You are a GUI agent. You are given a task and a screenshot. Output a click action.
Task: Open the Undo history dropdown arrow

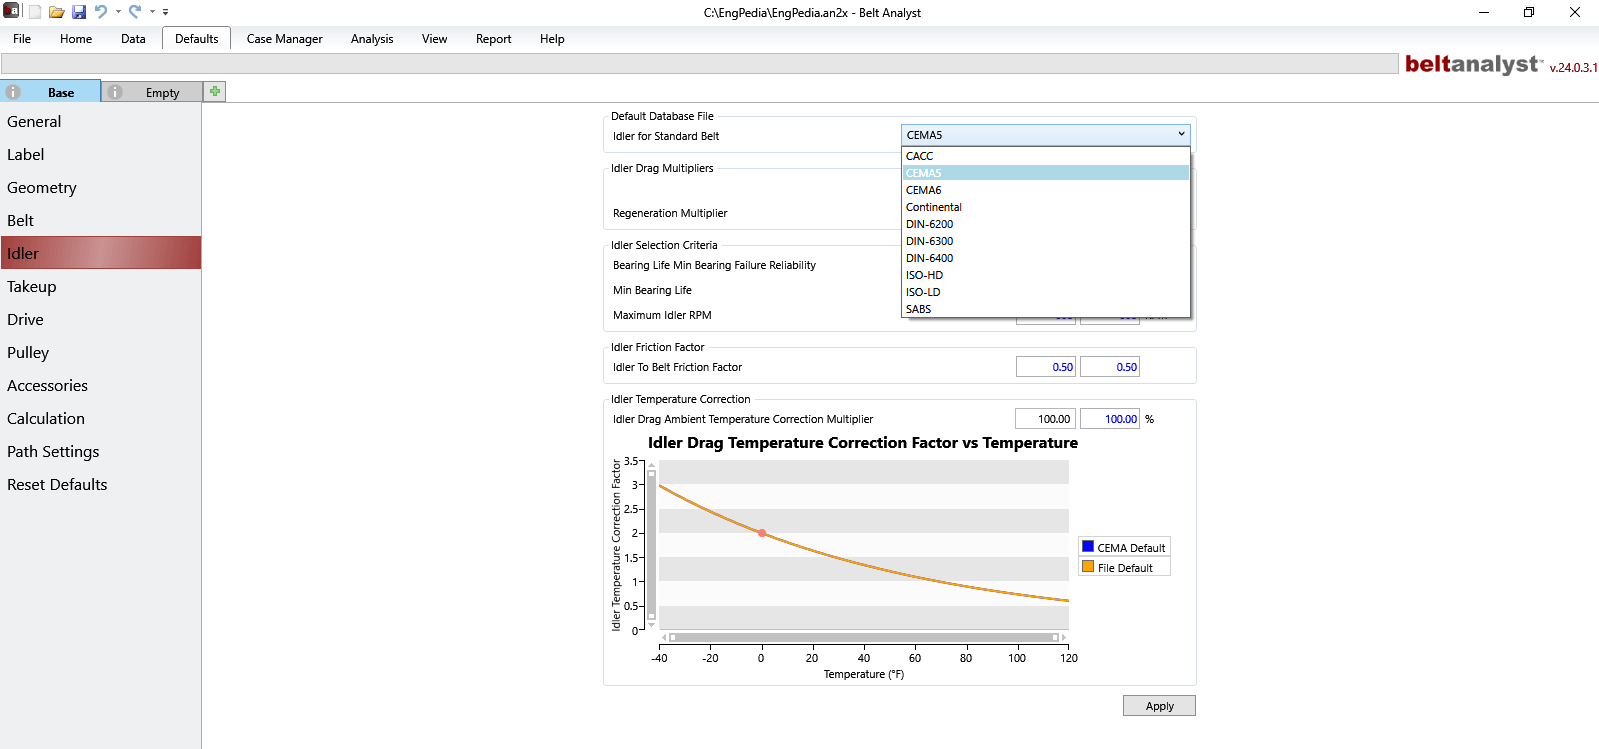click(118, 12)
